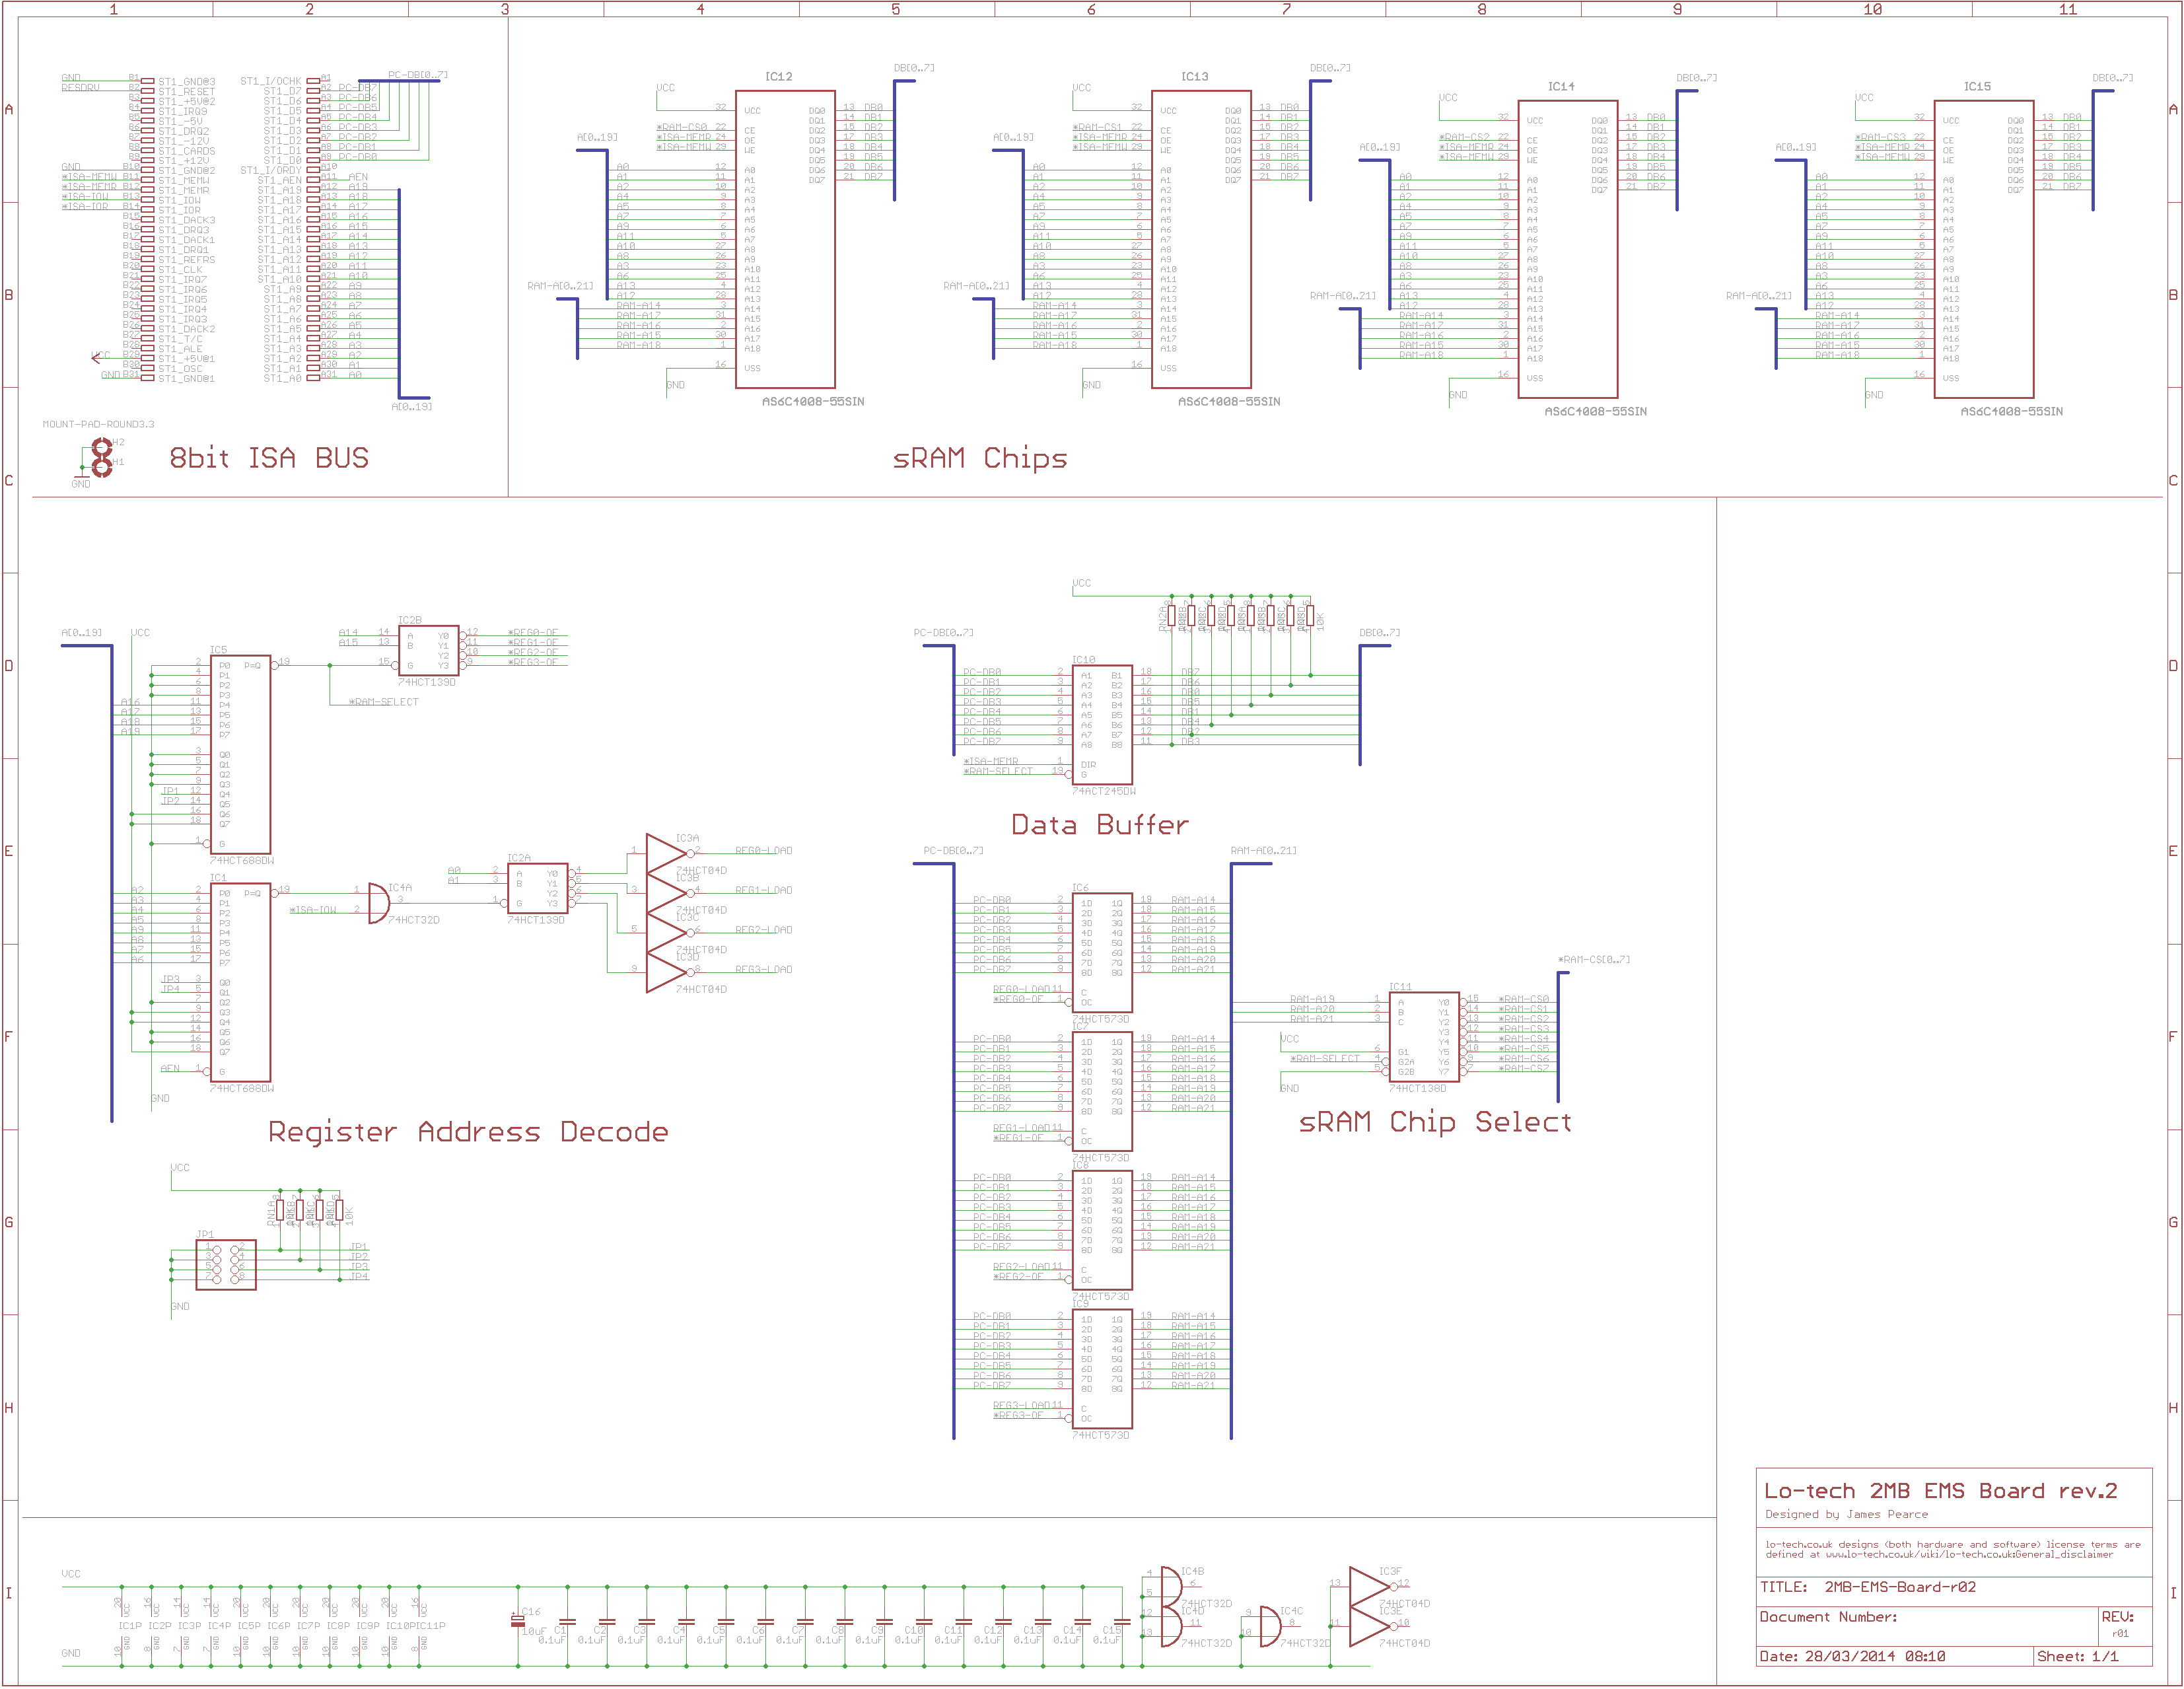Viewport: 2184px width, 1689px height.
Task: Select the IC3D inverter triangle
Action: 666,973
